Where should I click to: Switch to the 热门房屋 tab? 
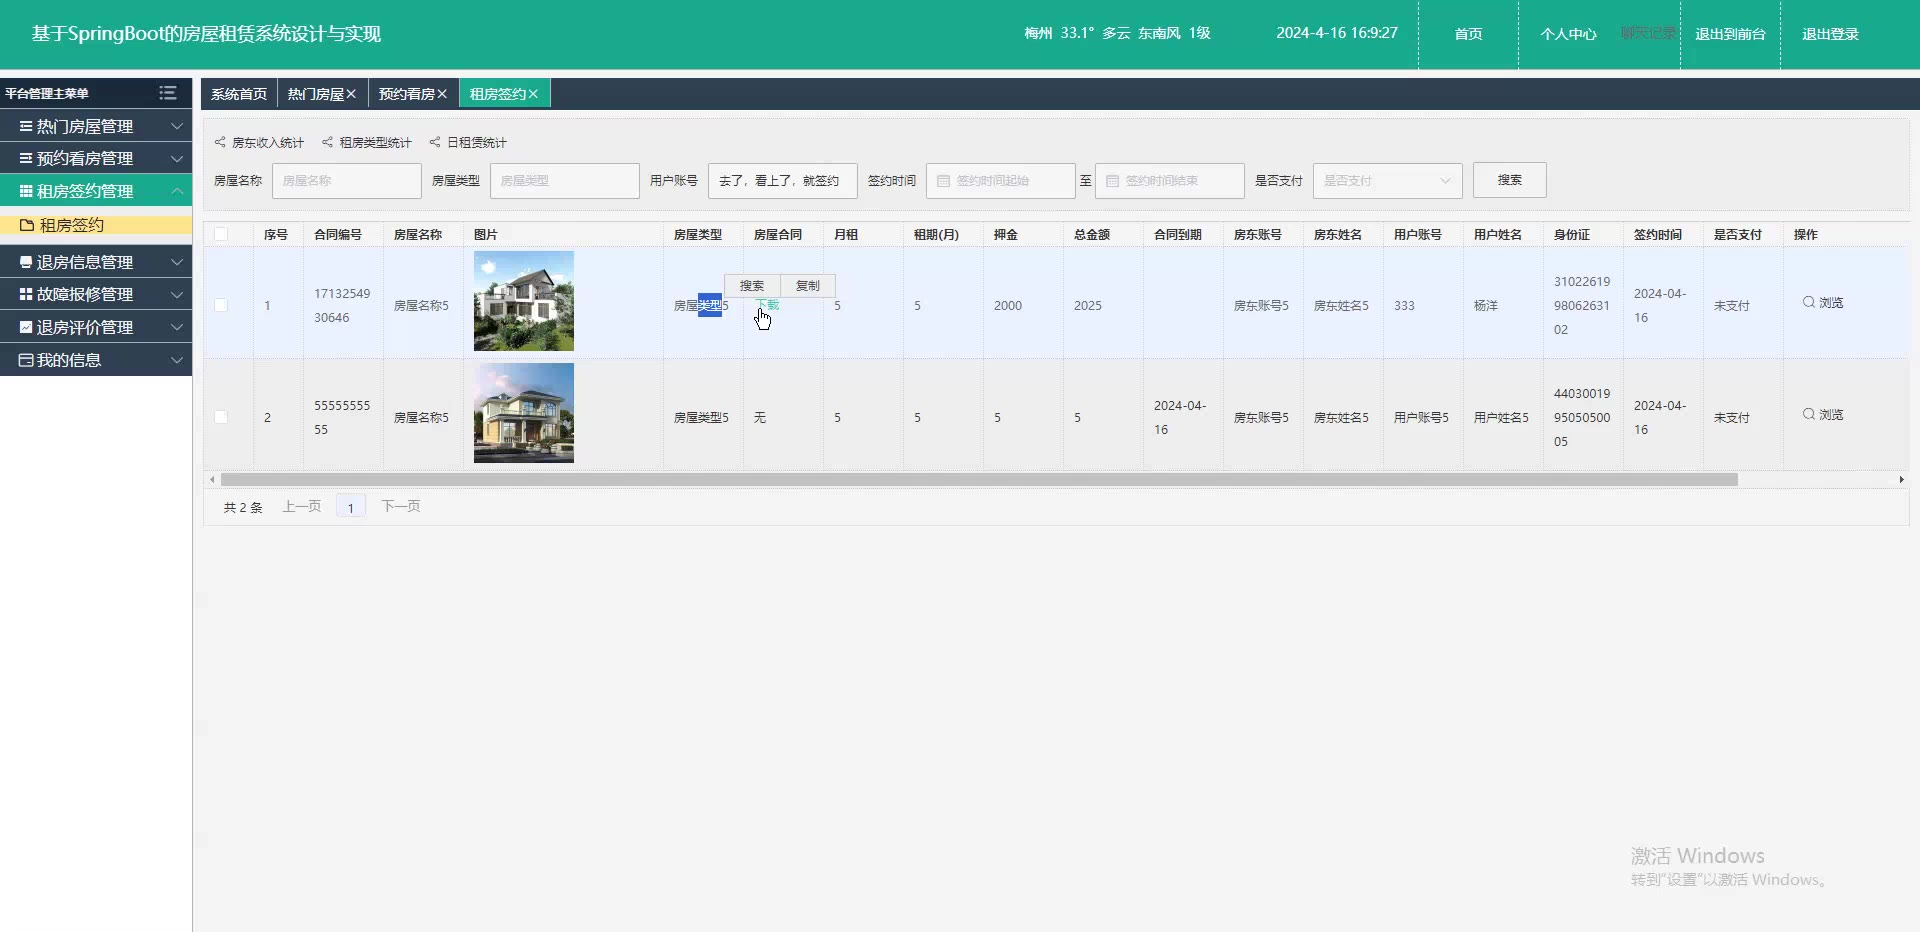coord(316,94)
